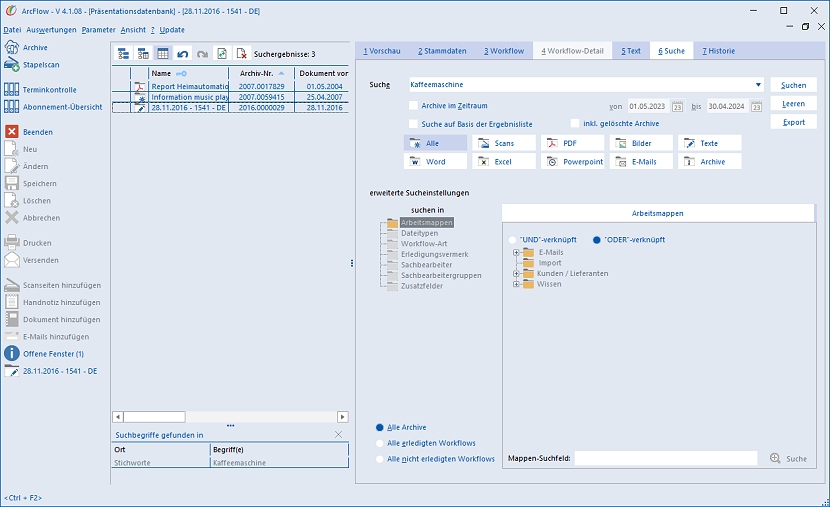Image resolution: width=830 pixels, height=507 pixels.
Task: Click the blue undo arrow in results toolbar
Action: [183, 53]
